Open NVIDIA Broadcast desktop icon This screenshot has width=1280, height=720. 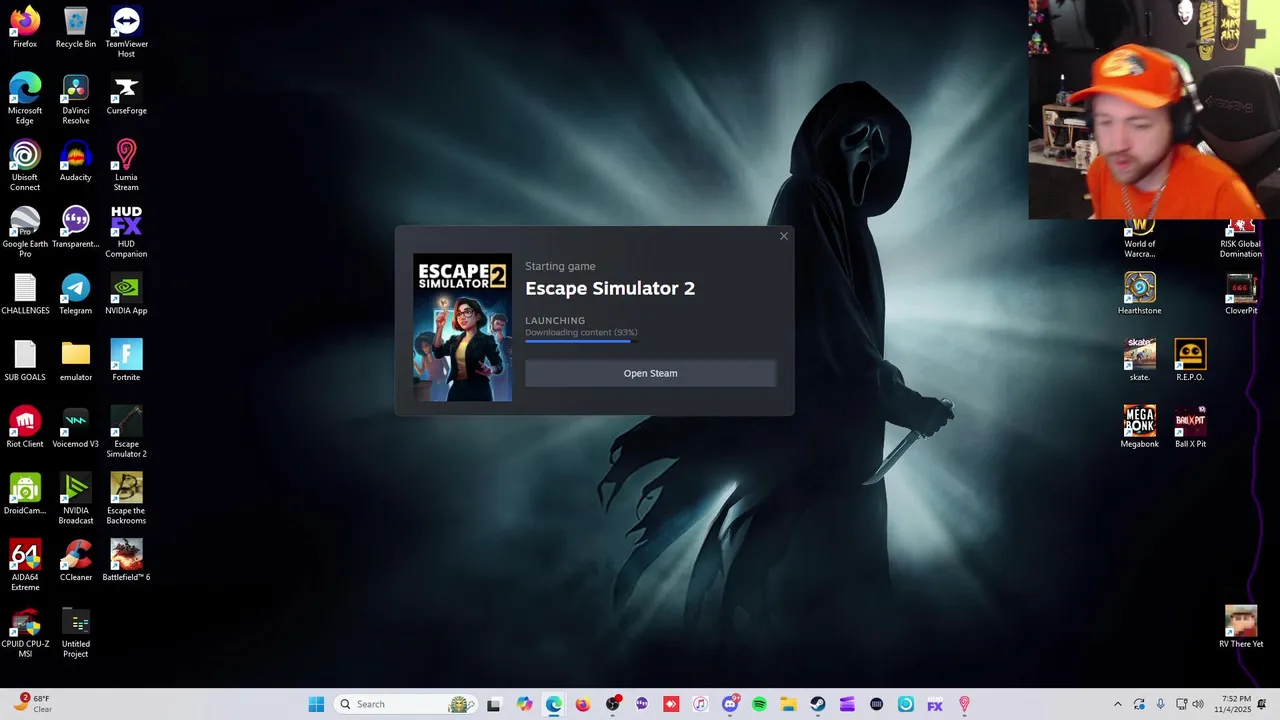76,499
